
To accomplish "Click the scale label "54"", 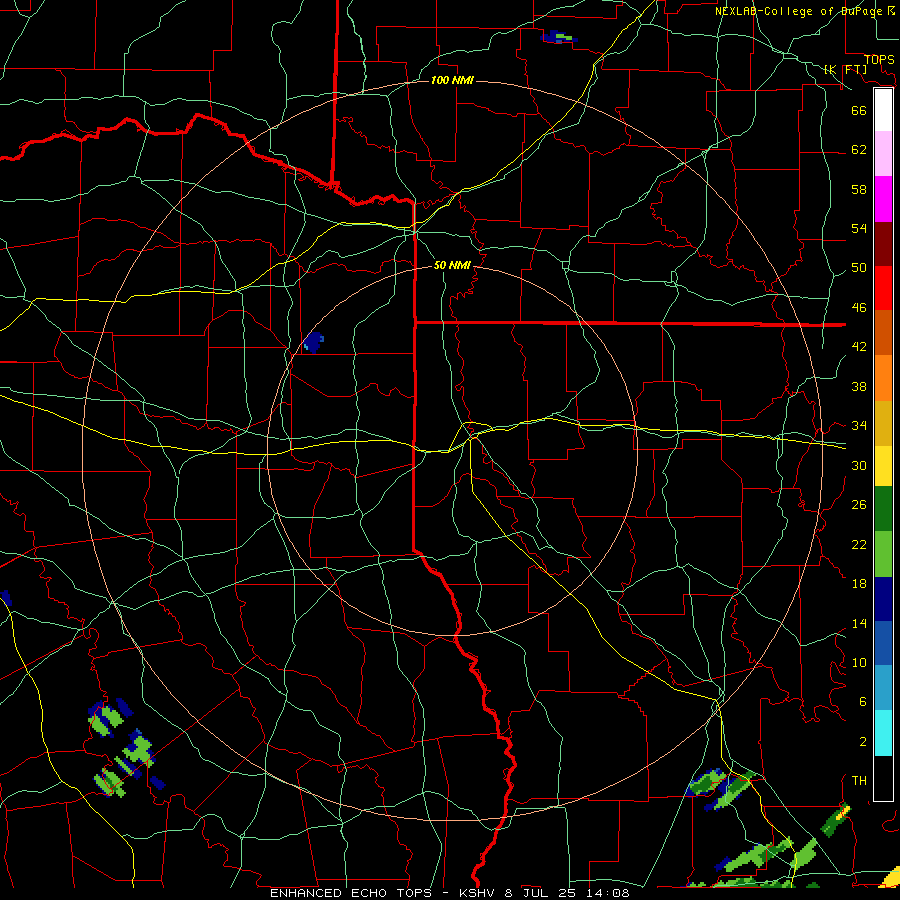I will tap(859, 228).
